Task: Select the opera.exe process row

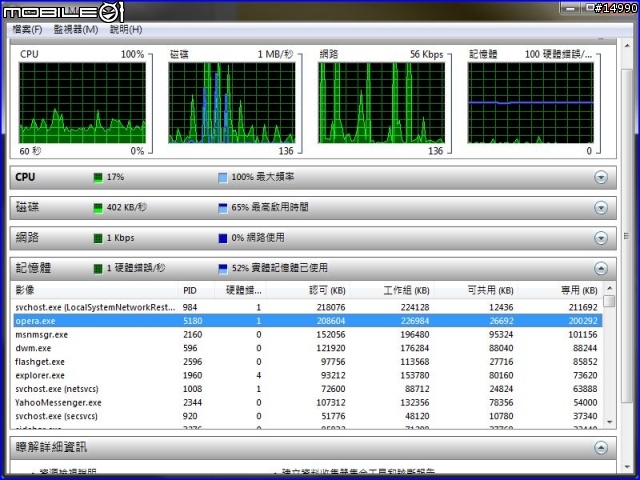Action: point(307,321)
